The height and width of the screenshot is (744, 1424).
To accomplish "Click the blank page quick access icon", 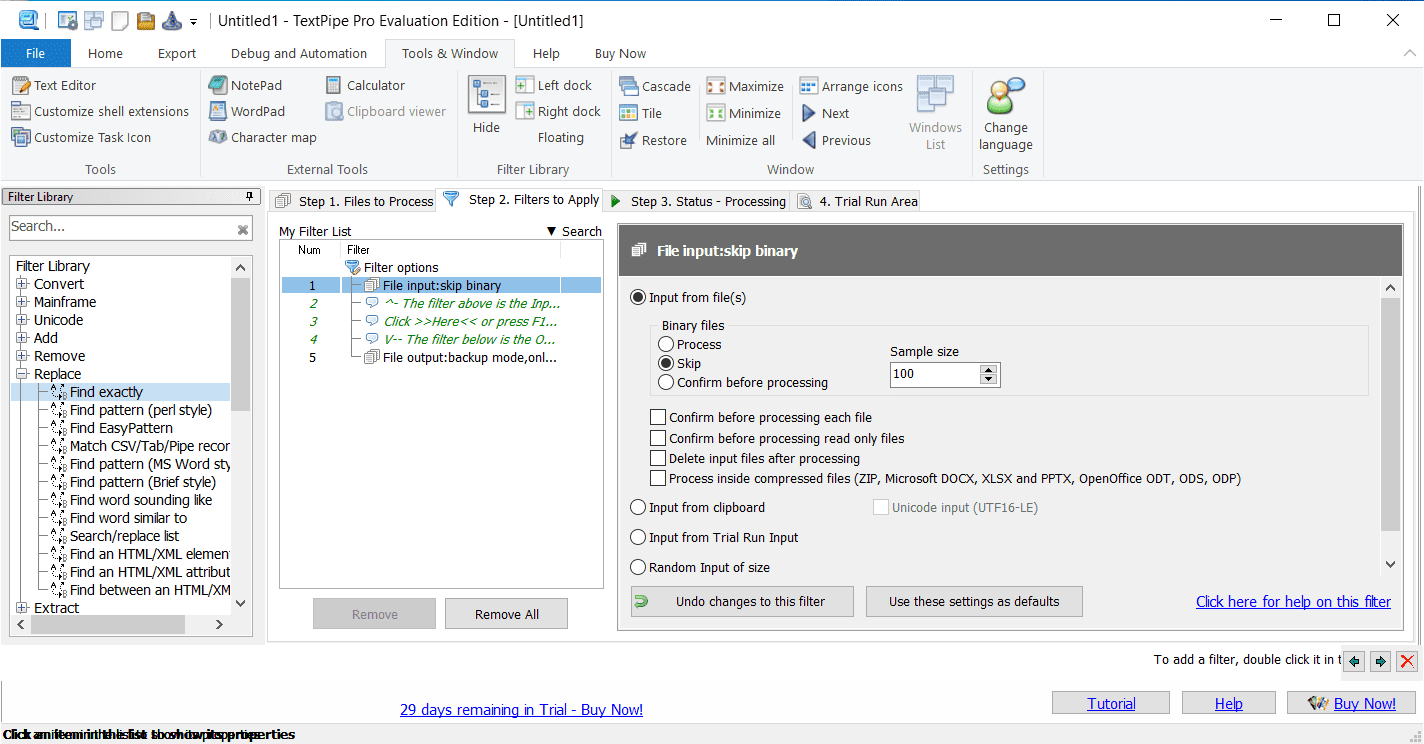I will pos(119,20).
